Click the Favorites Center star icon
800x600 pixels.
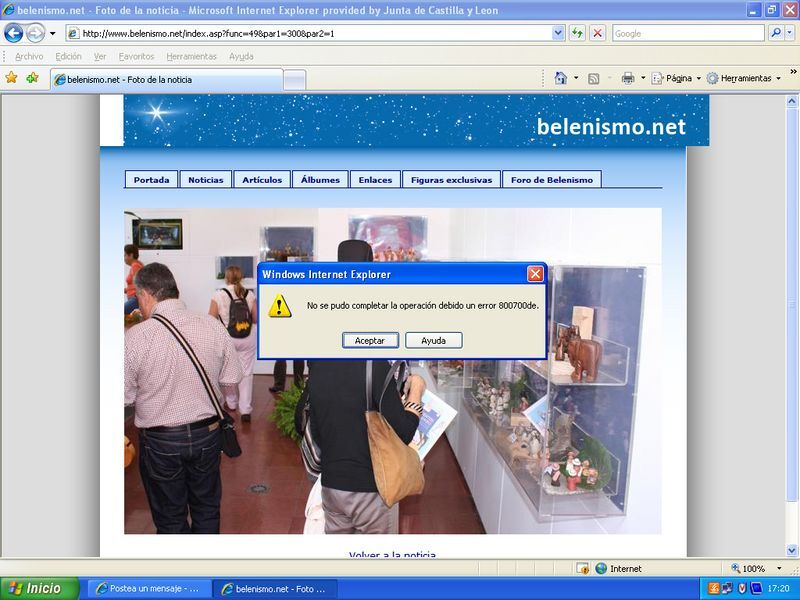(x=12, y=78)
